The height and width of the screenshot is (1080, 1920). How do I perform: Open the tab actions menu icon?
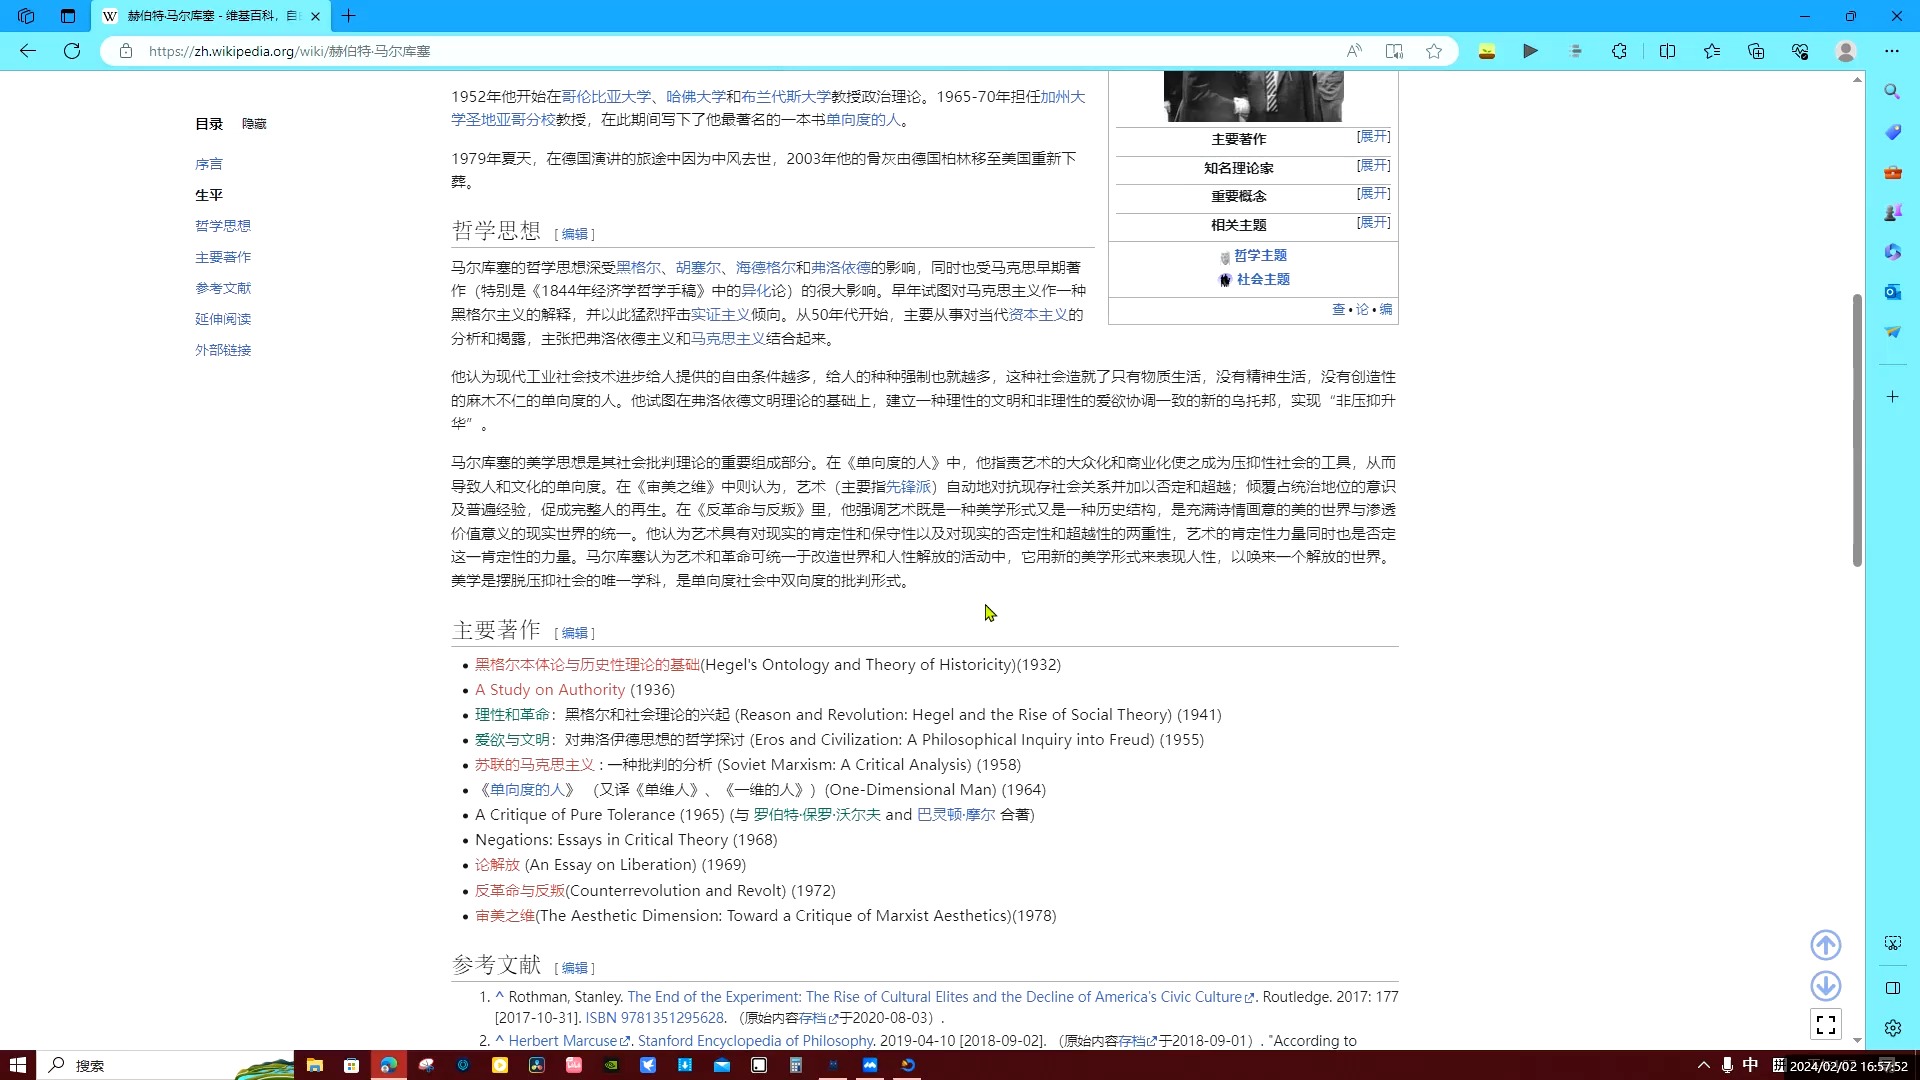(67, 16)
